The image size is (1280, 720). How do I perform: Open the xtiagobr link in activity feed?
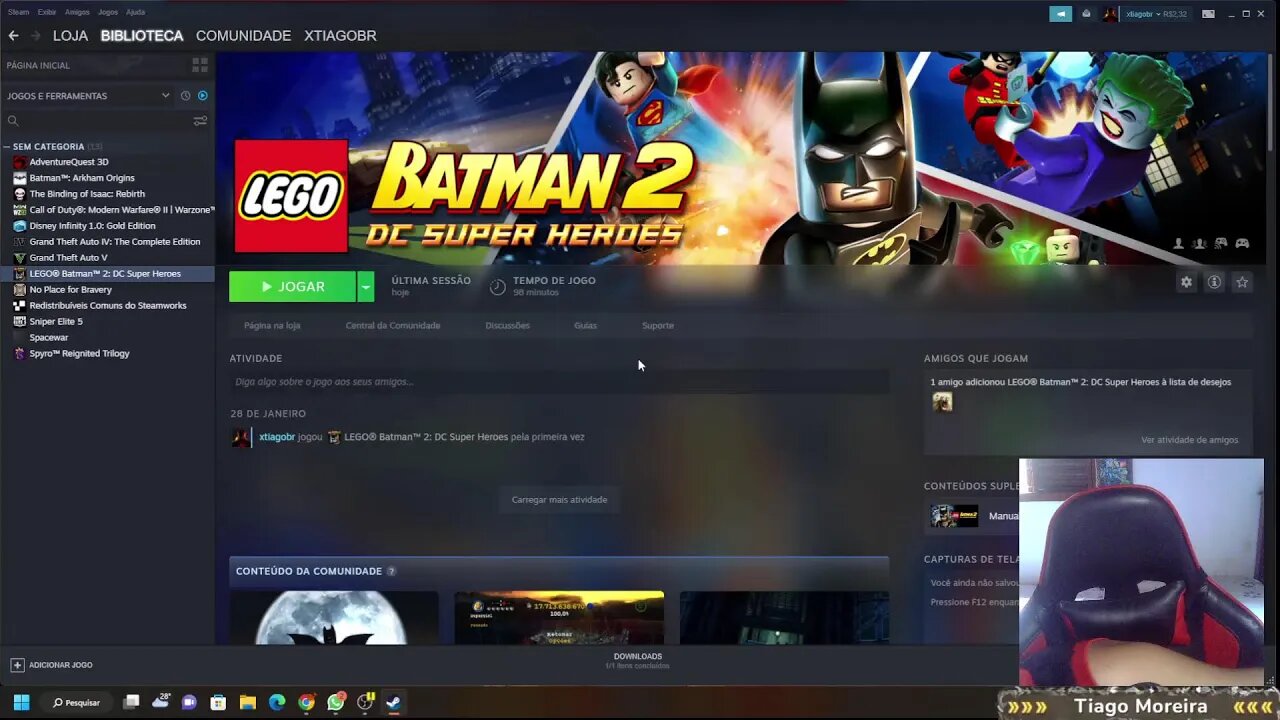point(277,437)
